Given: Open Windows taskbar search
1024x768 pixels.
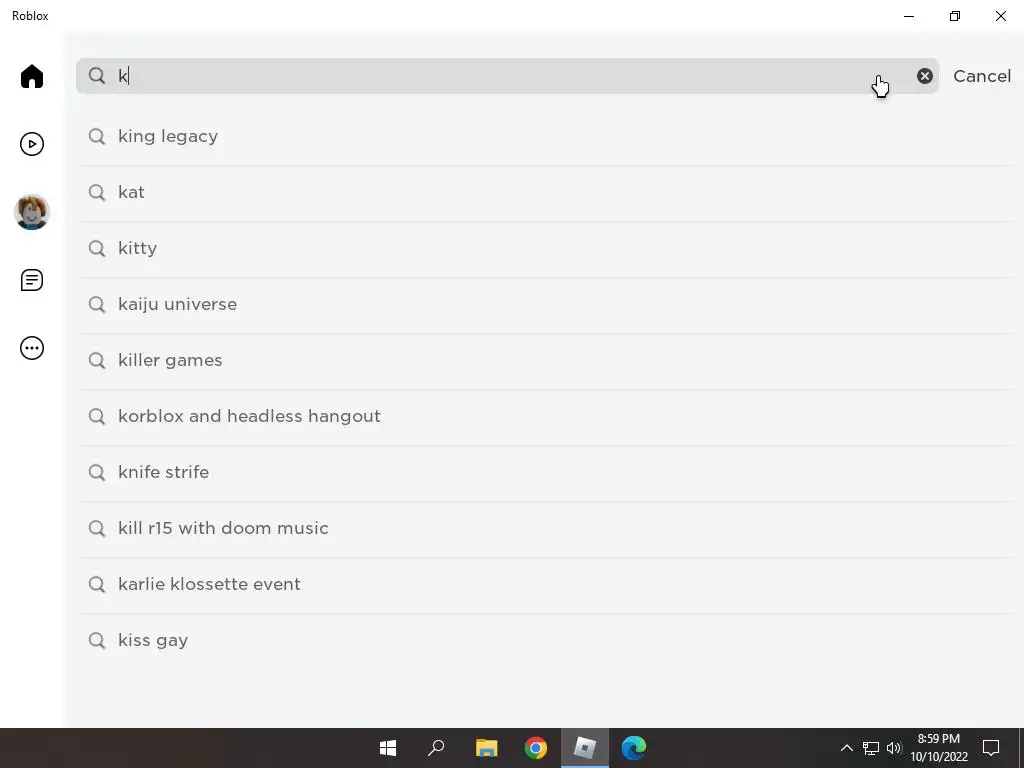Looking at the screenshot, I should click(436, 748).
